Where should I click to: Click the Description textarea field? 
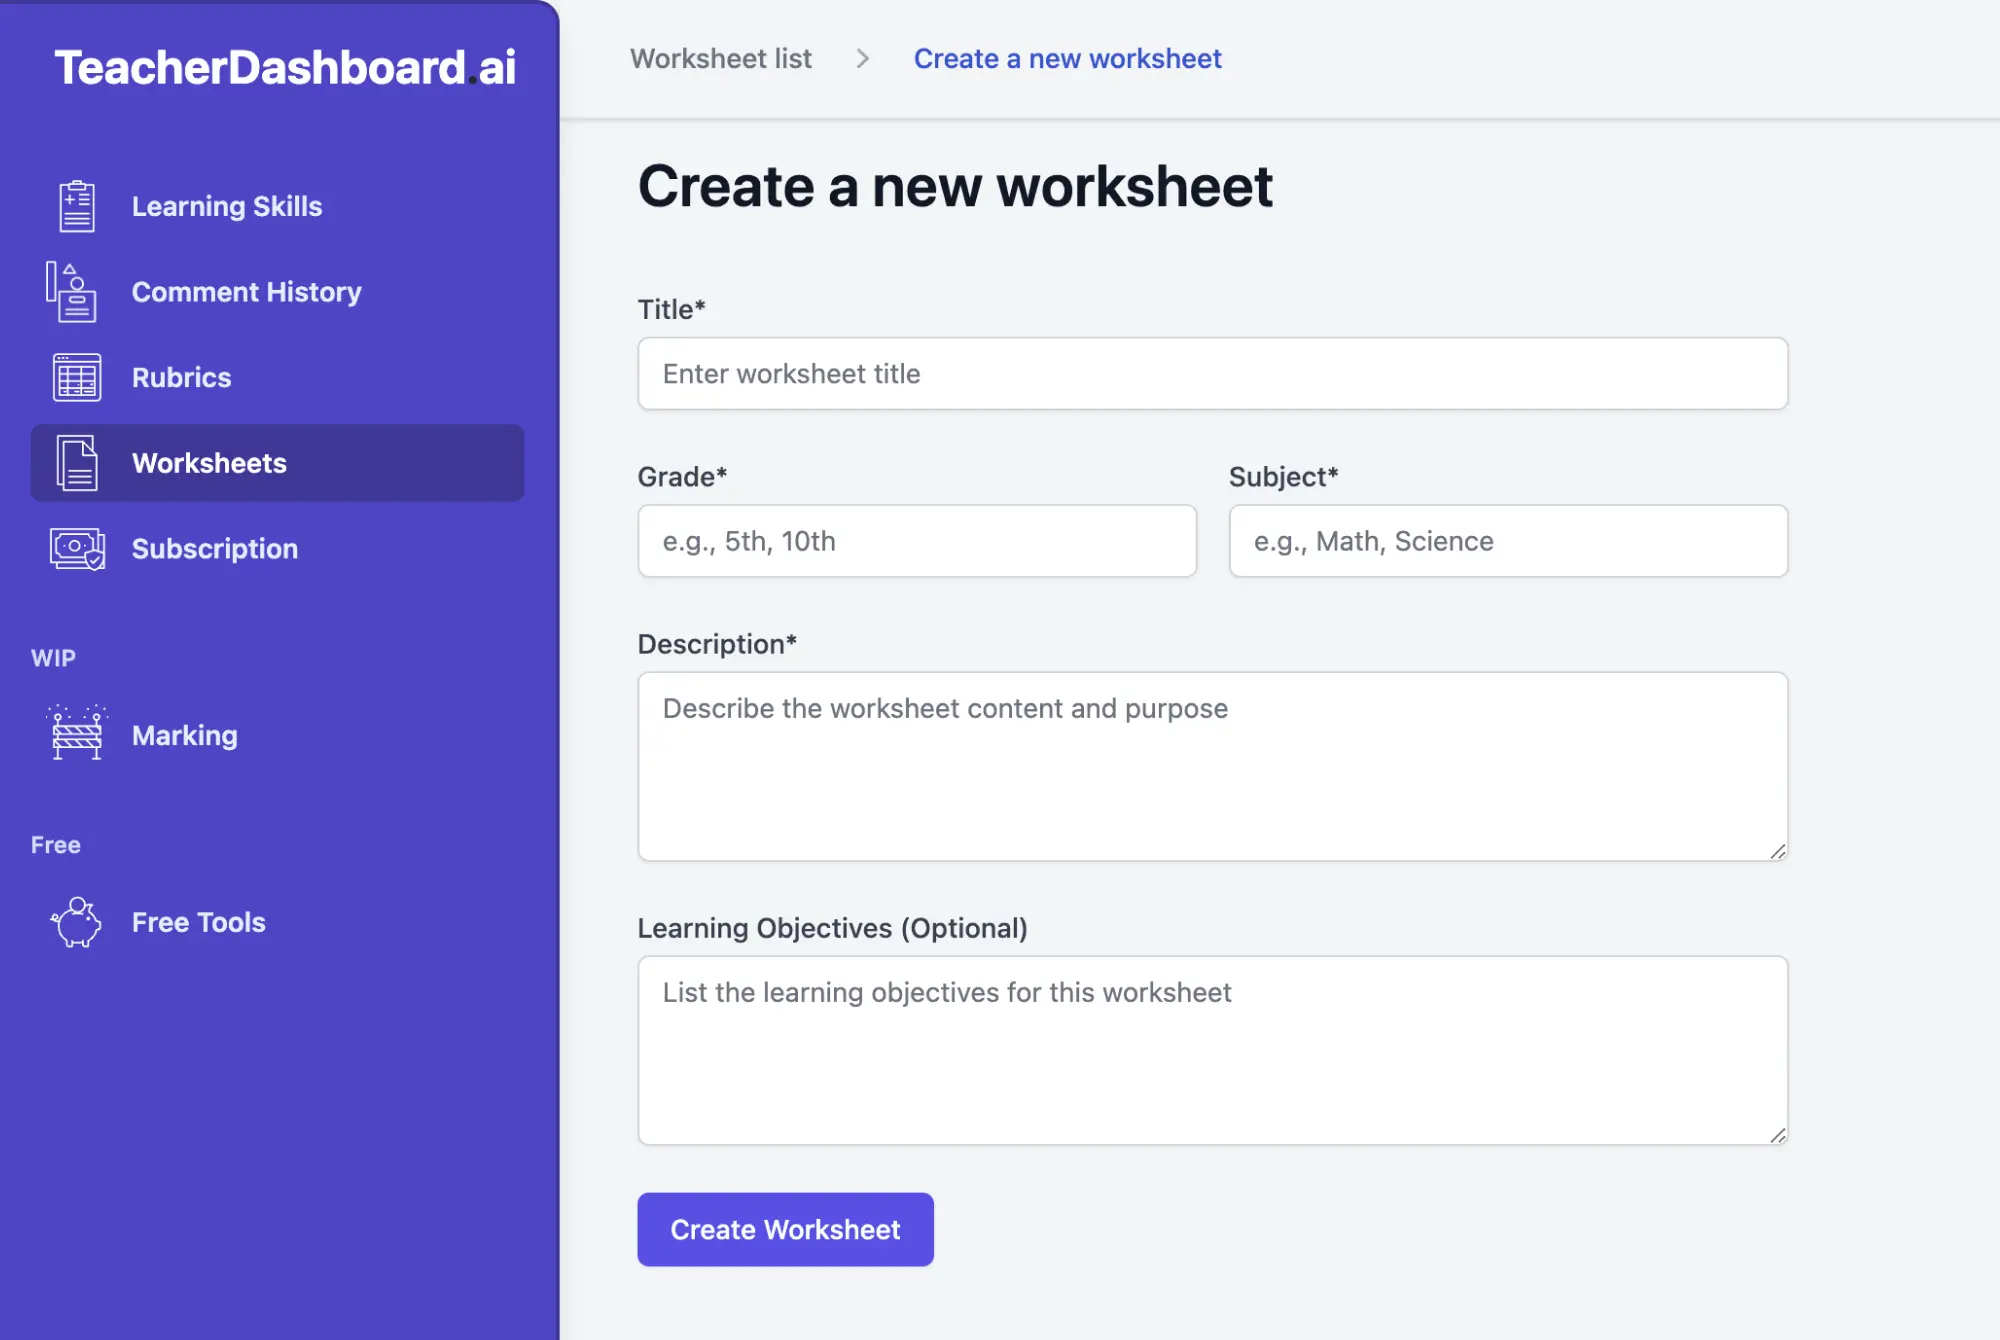coord(1212,764)
